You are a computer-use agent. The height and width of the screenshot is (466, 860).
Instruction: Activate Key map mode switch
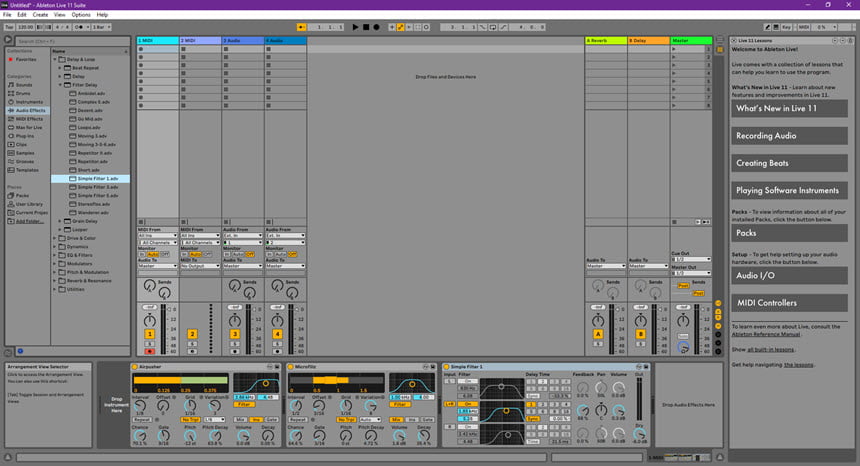787,27
